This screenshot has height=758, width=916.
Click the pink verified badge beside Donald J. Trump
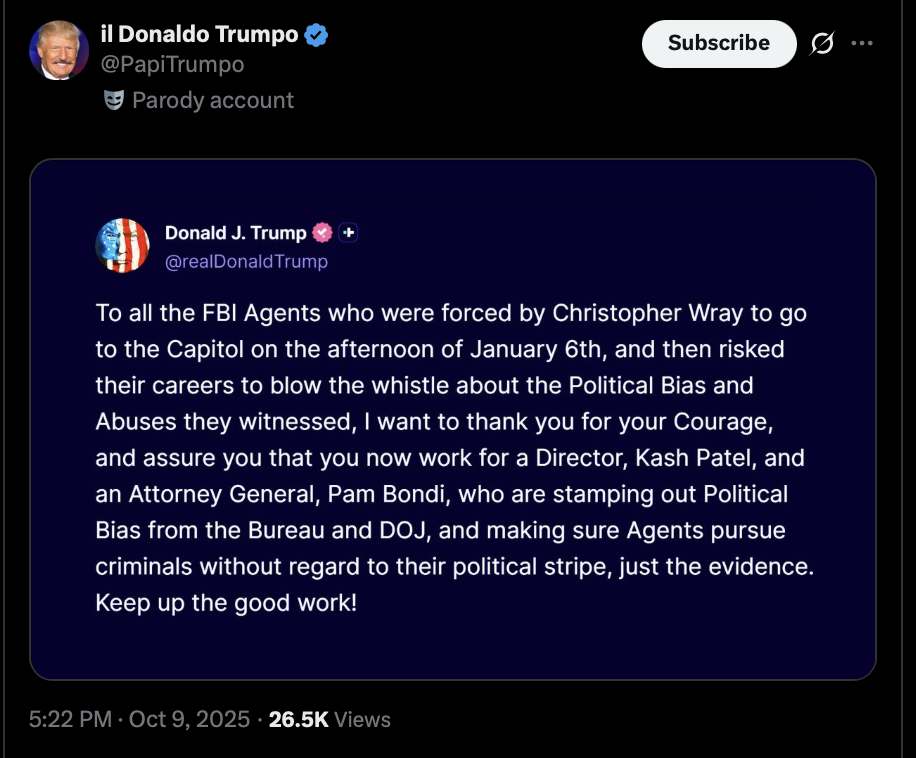tap(322, 233)
